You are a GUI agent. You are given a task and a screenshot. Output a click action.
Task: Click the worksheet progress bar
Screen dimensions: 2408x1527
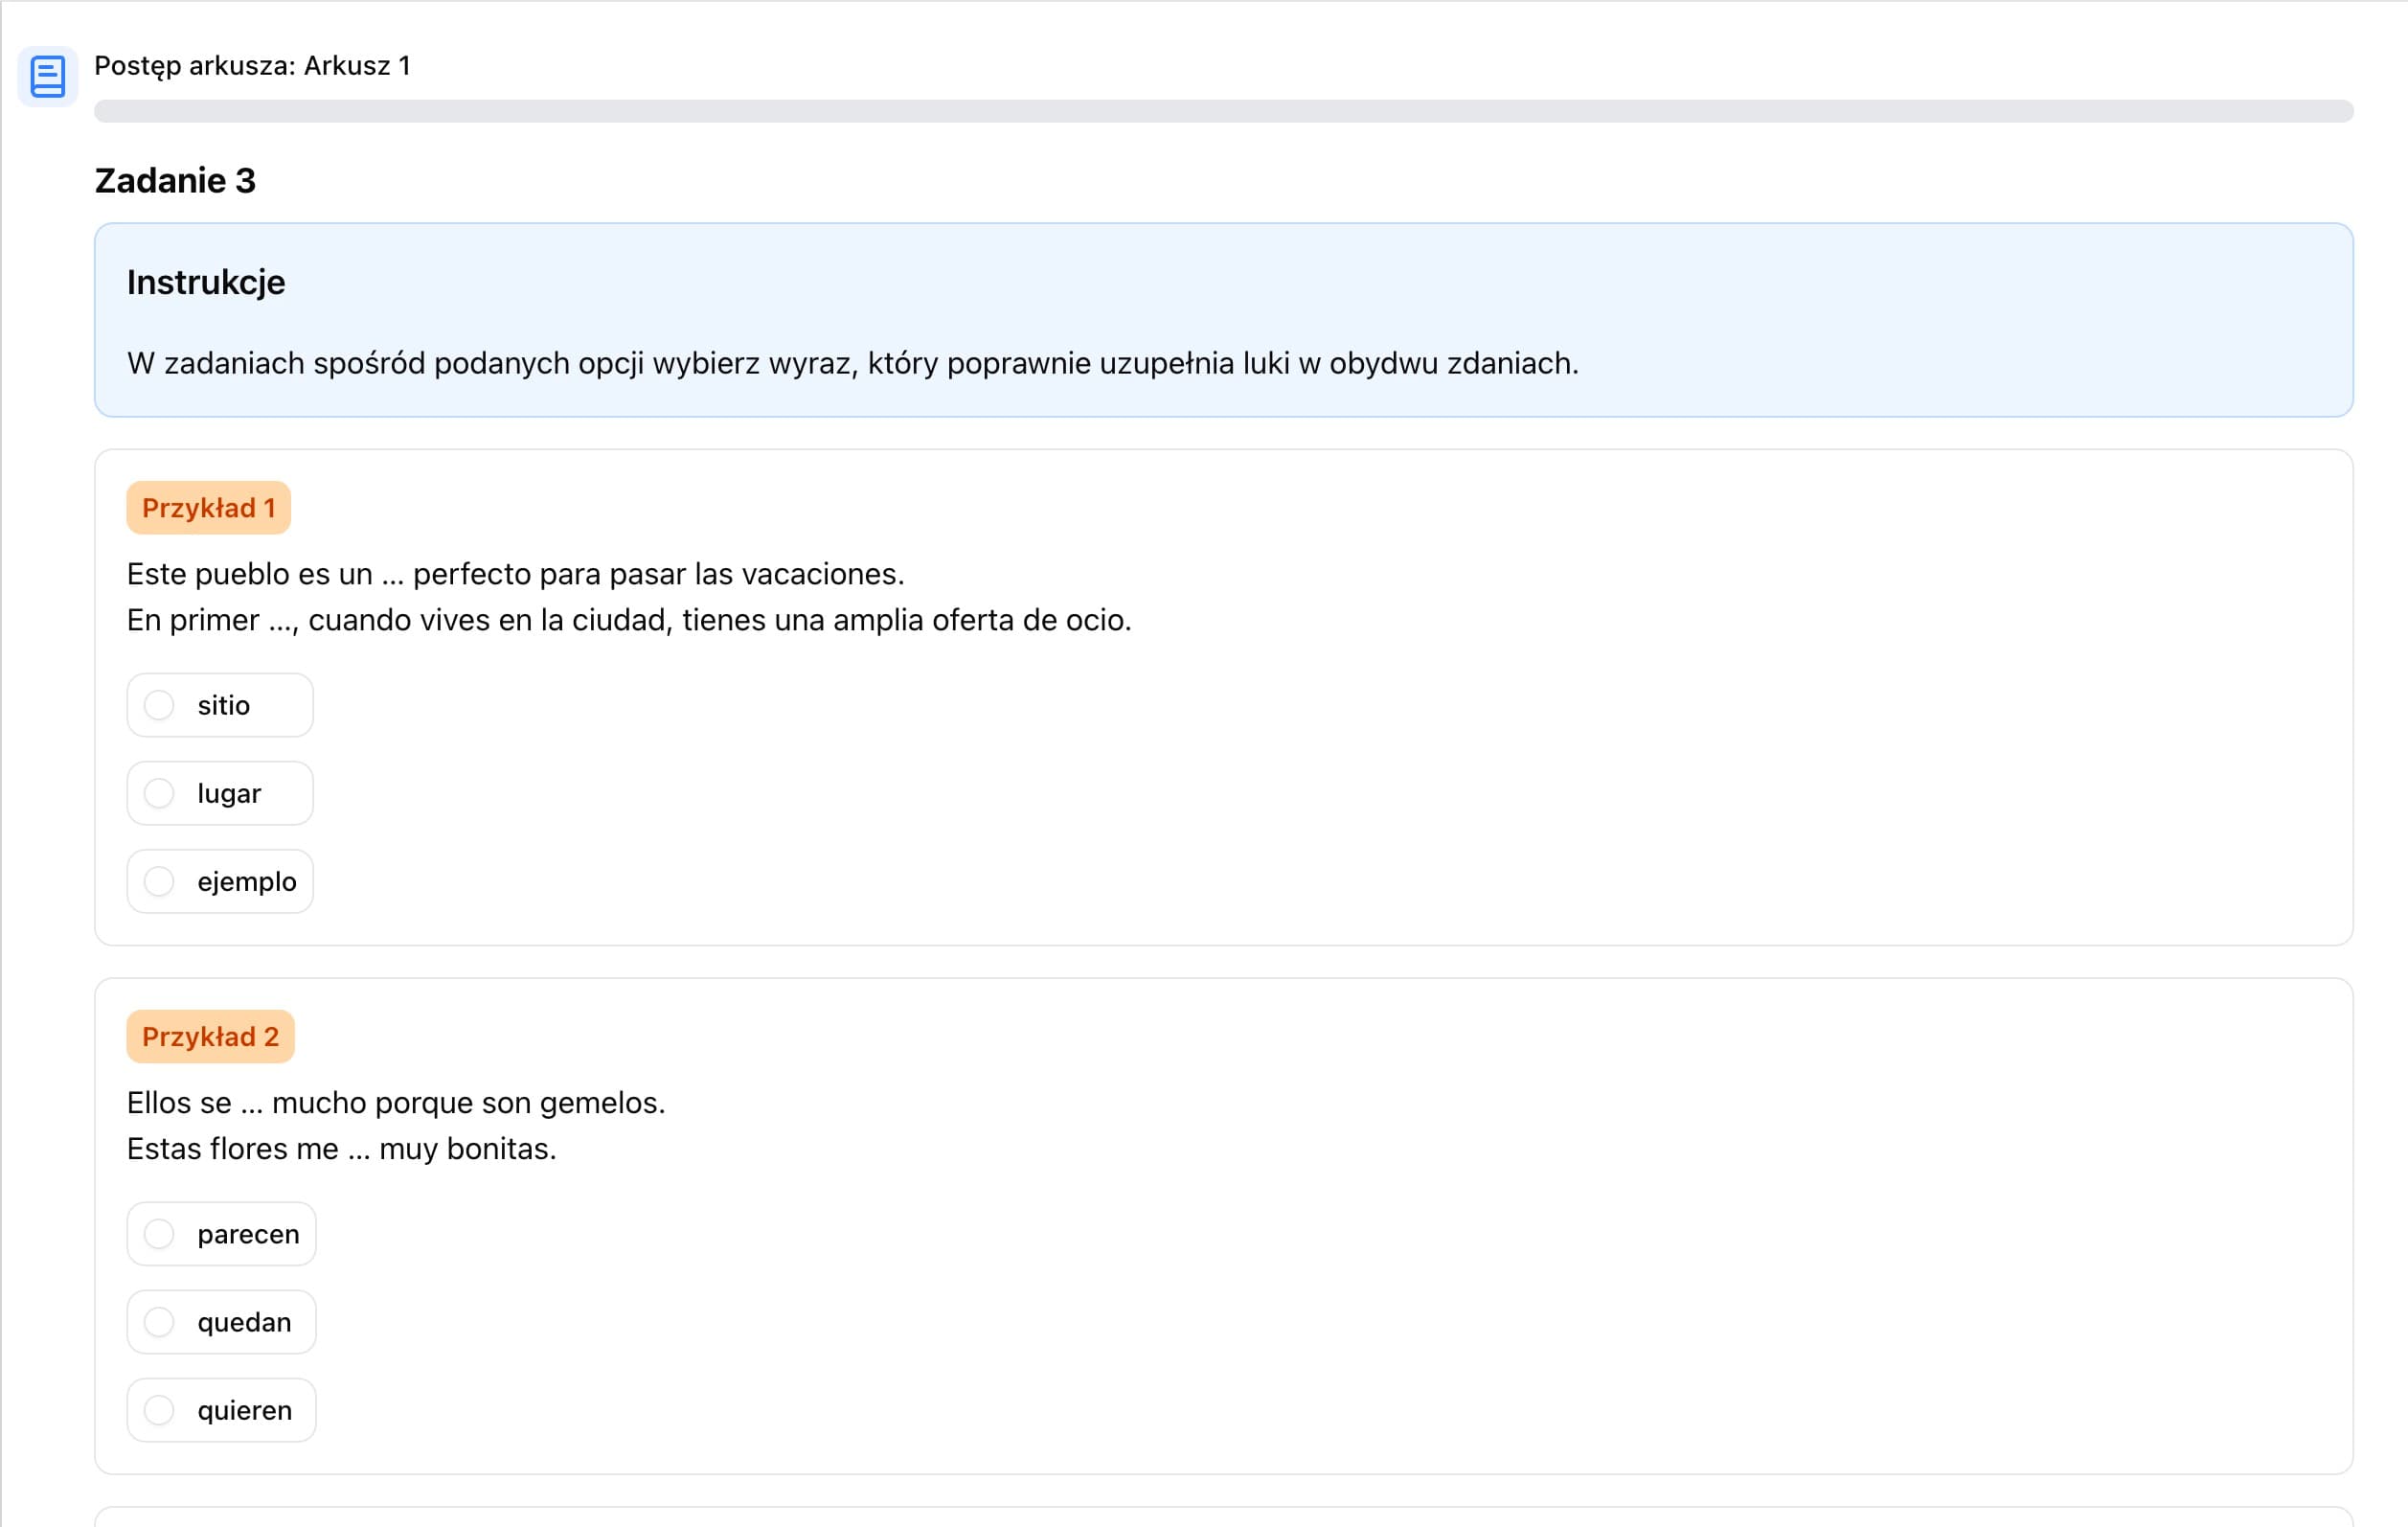pyautogui.click(x=1223, y=111)
